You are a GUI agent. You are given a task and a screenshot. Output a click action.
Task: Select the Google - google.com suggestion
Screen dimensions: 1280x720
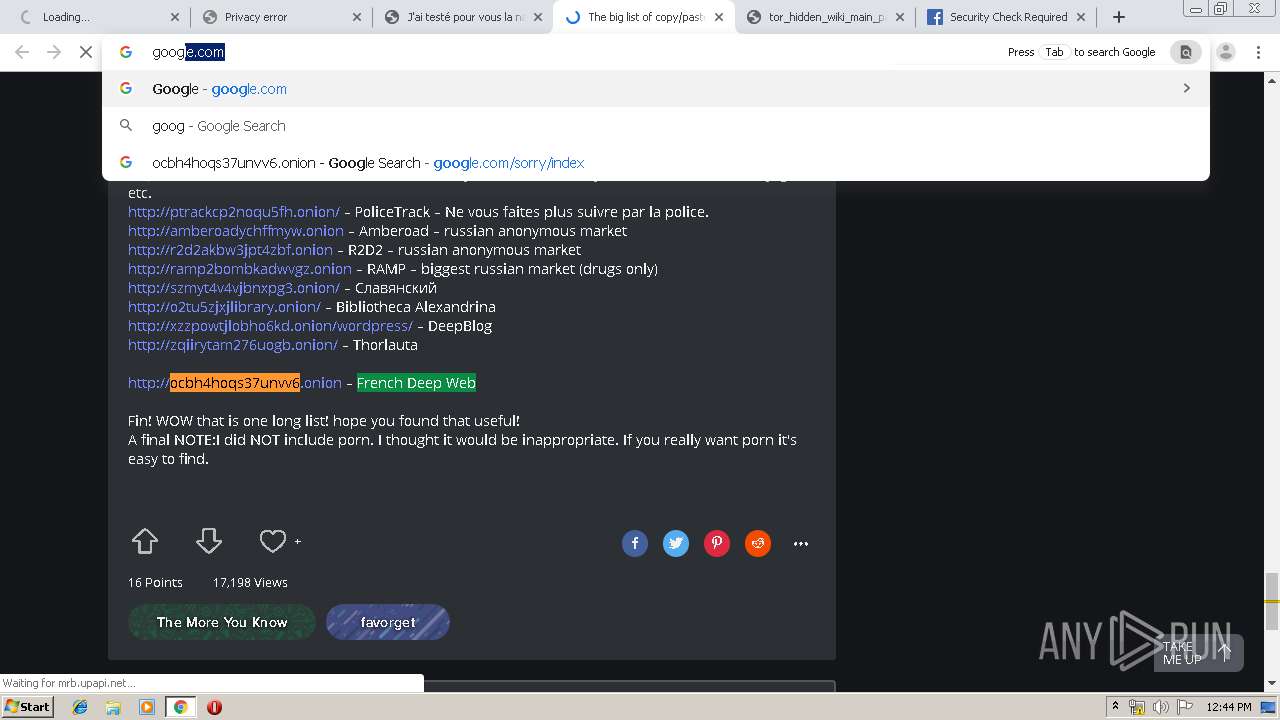tap(656, 89)
